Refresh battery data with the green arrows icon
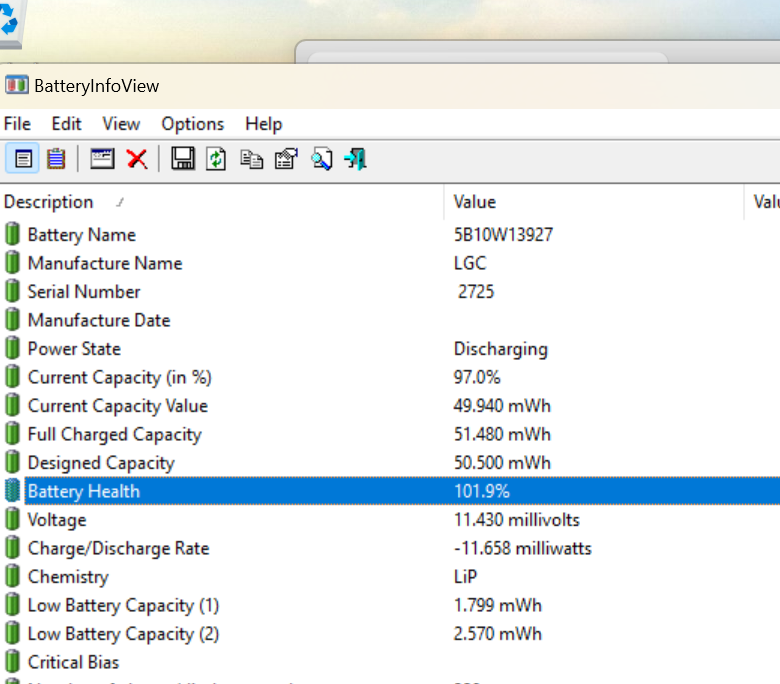The width and height of the screenshot is (780, 684). (x=216, y=159)
